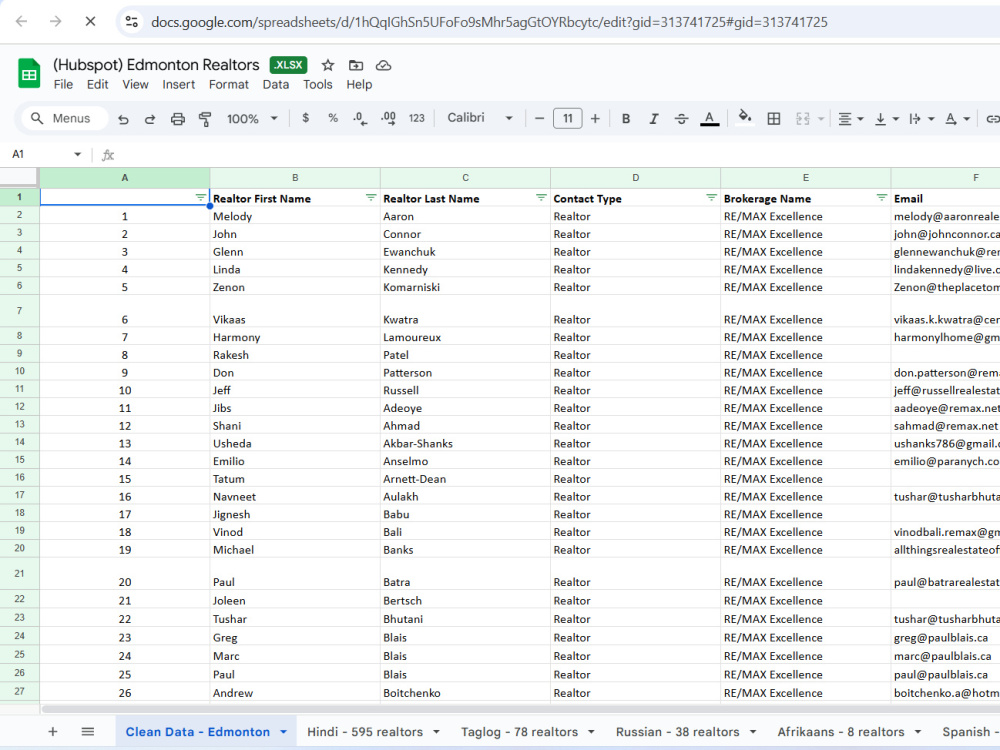The width and height of the screenshot is (1000, 750).
Task: Open the Calibri font dropdown
Action: tap(480, 118)
